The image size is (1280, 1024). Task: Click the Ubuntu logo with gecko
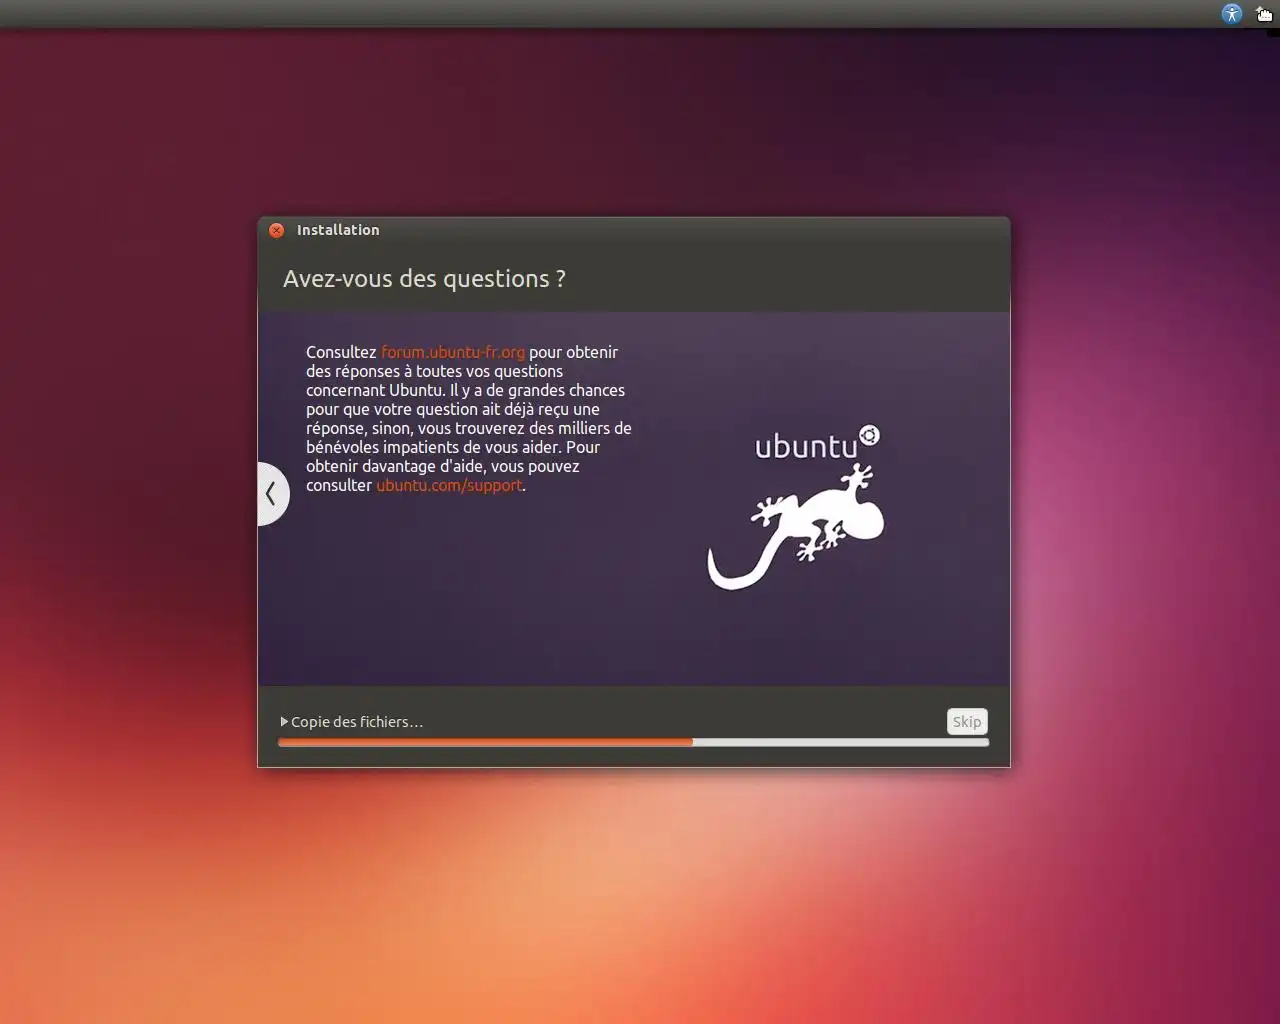pos(795,507)
